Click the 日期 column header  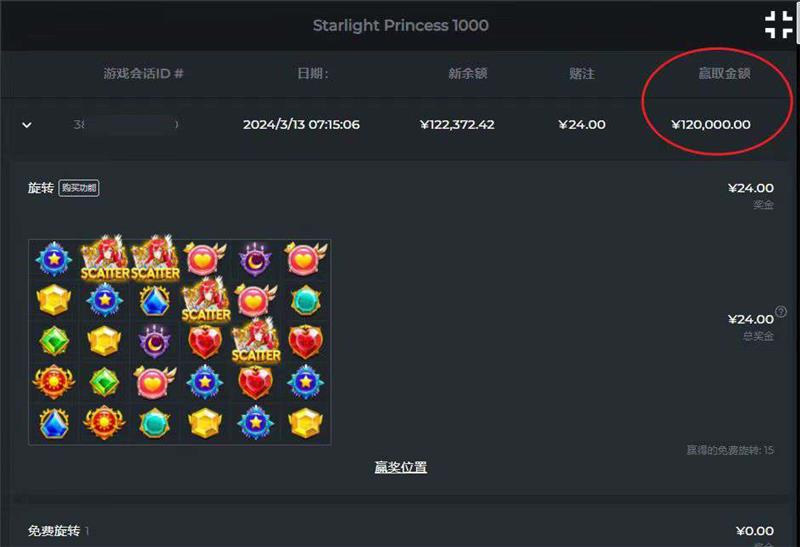pos(313,73)
